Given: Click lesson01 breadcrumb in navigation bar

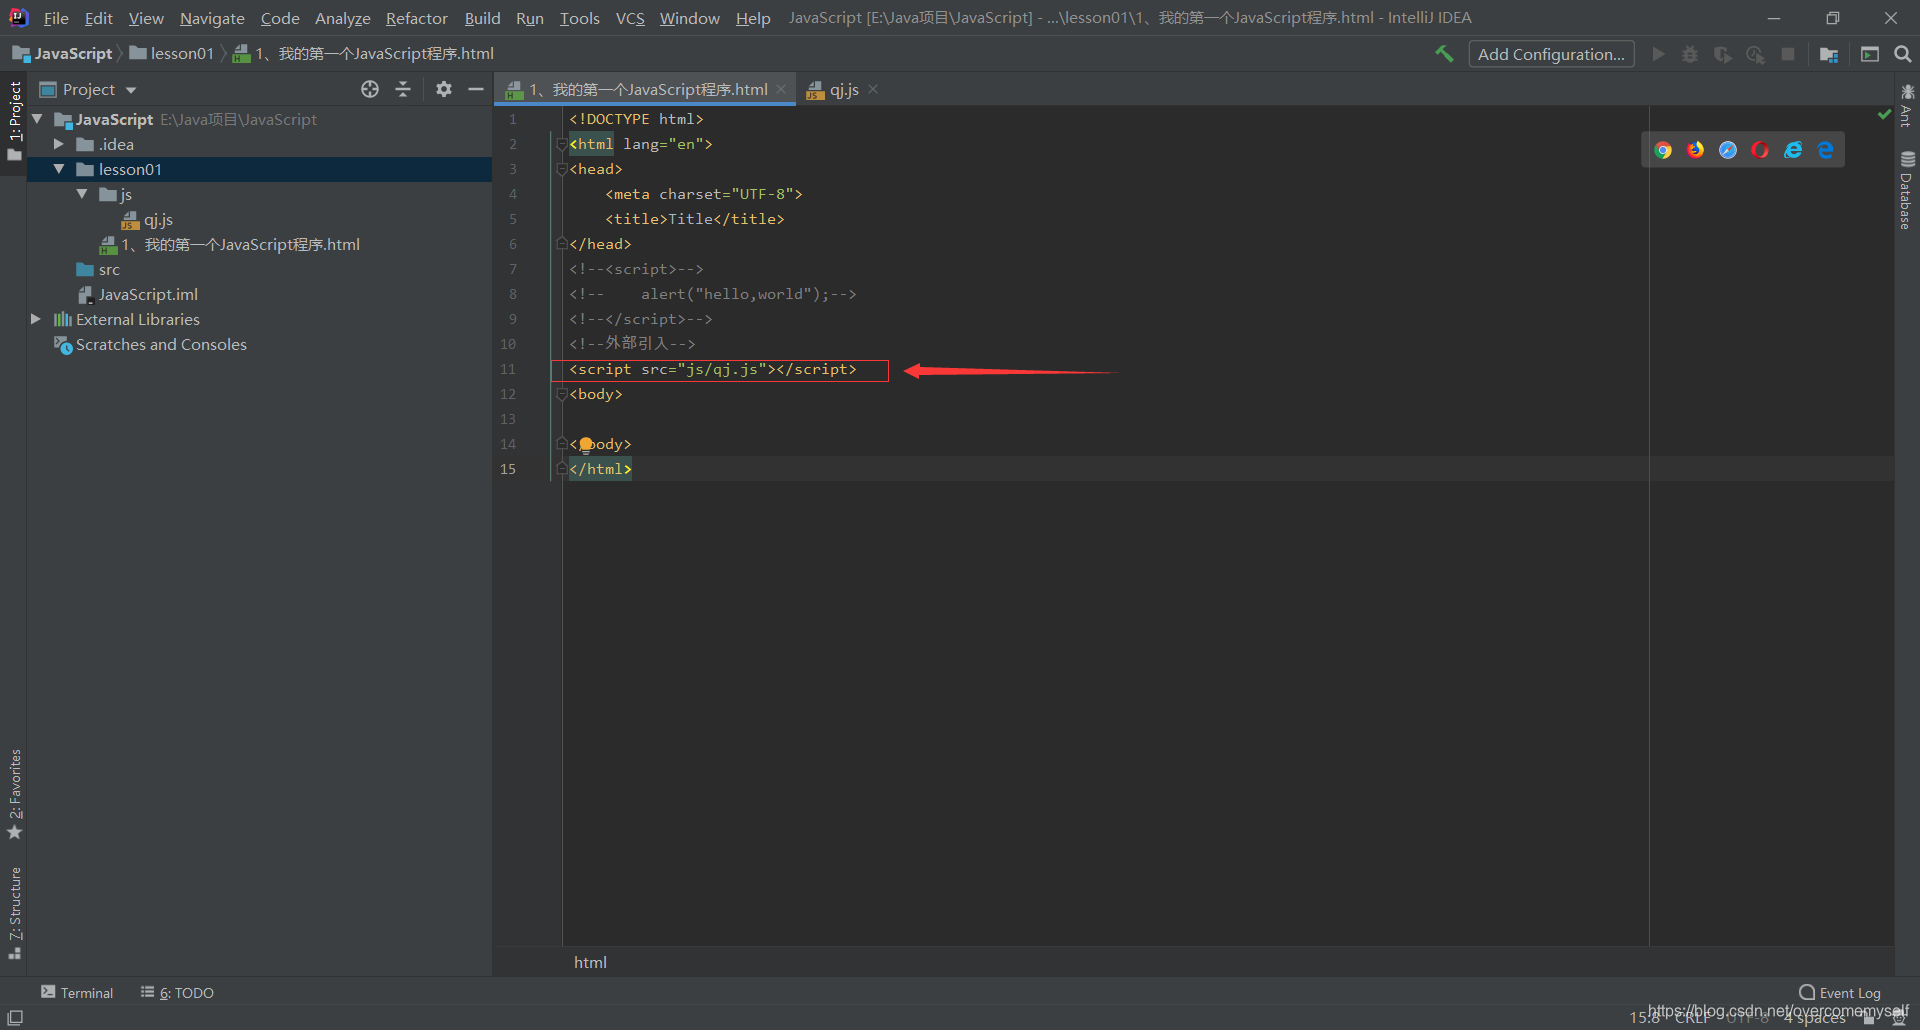Looking at the screenshot, I should pyautogui.click(x=172, y=53).
